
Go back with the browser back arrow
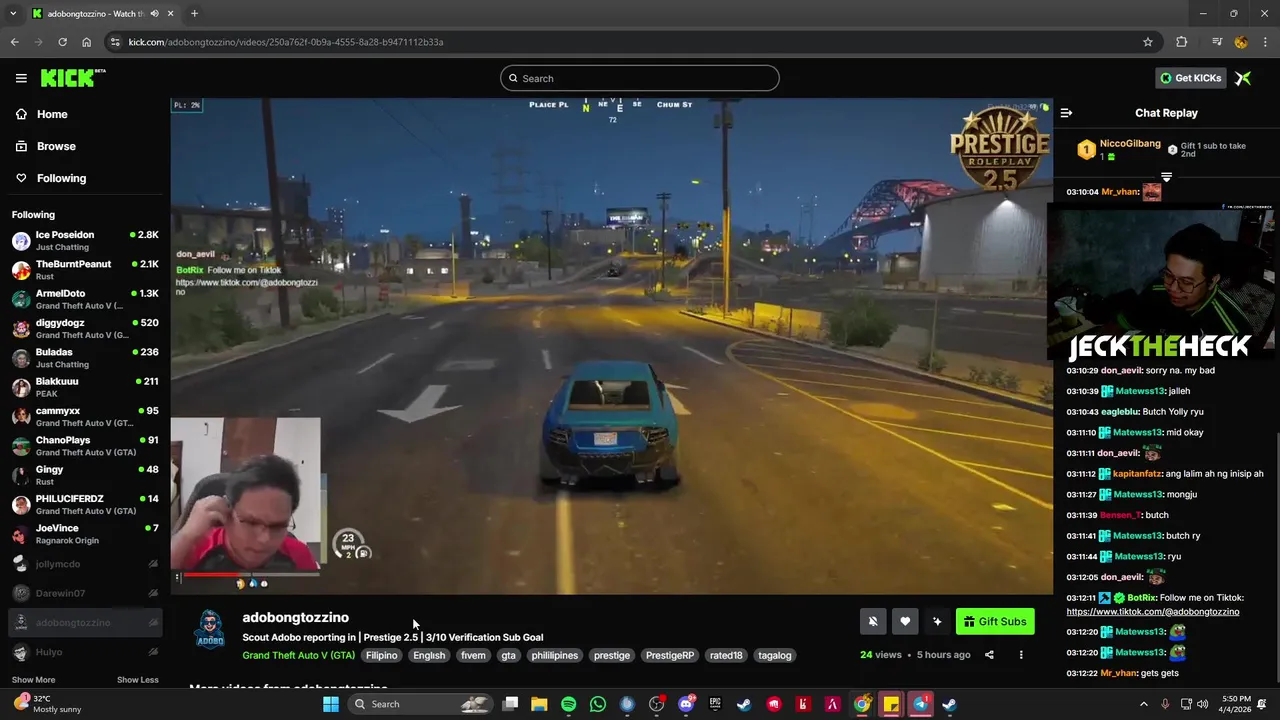click(x=14, y=42)
